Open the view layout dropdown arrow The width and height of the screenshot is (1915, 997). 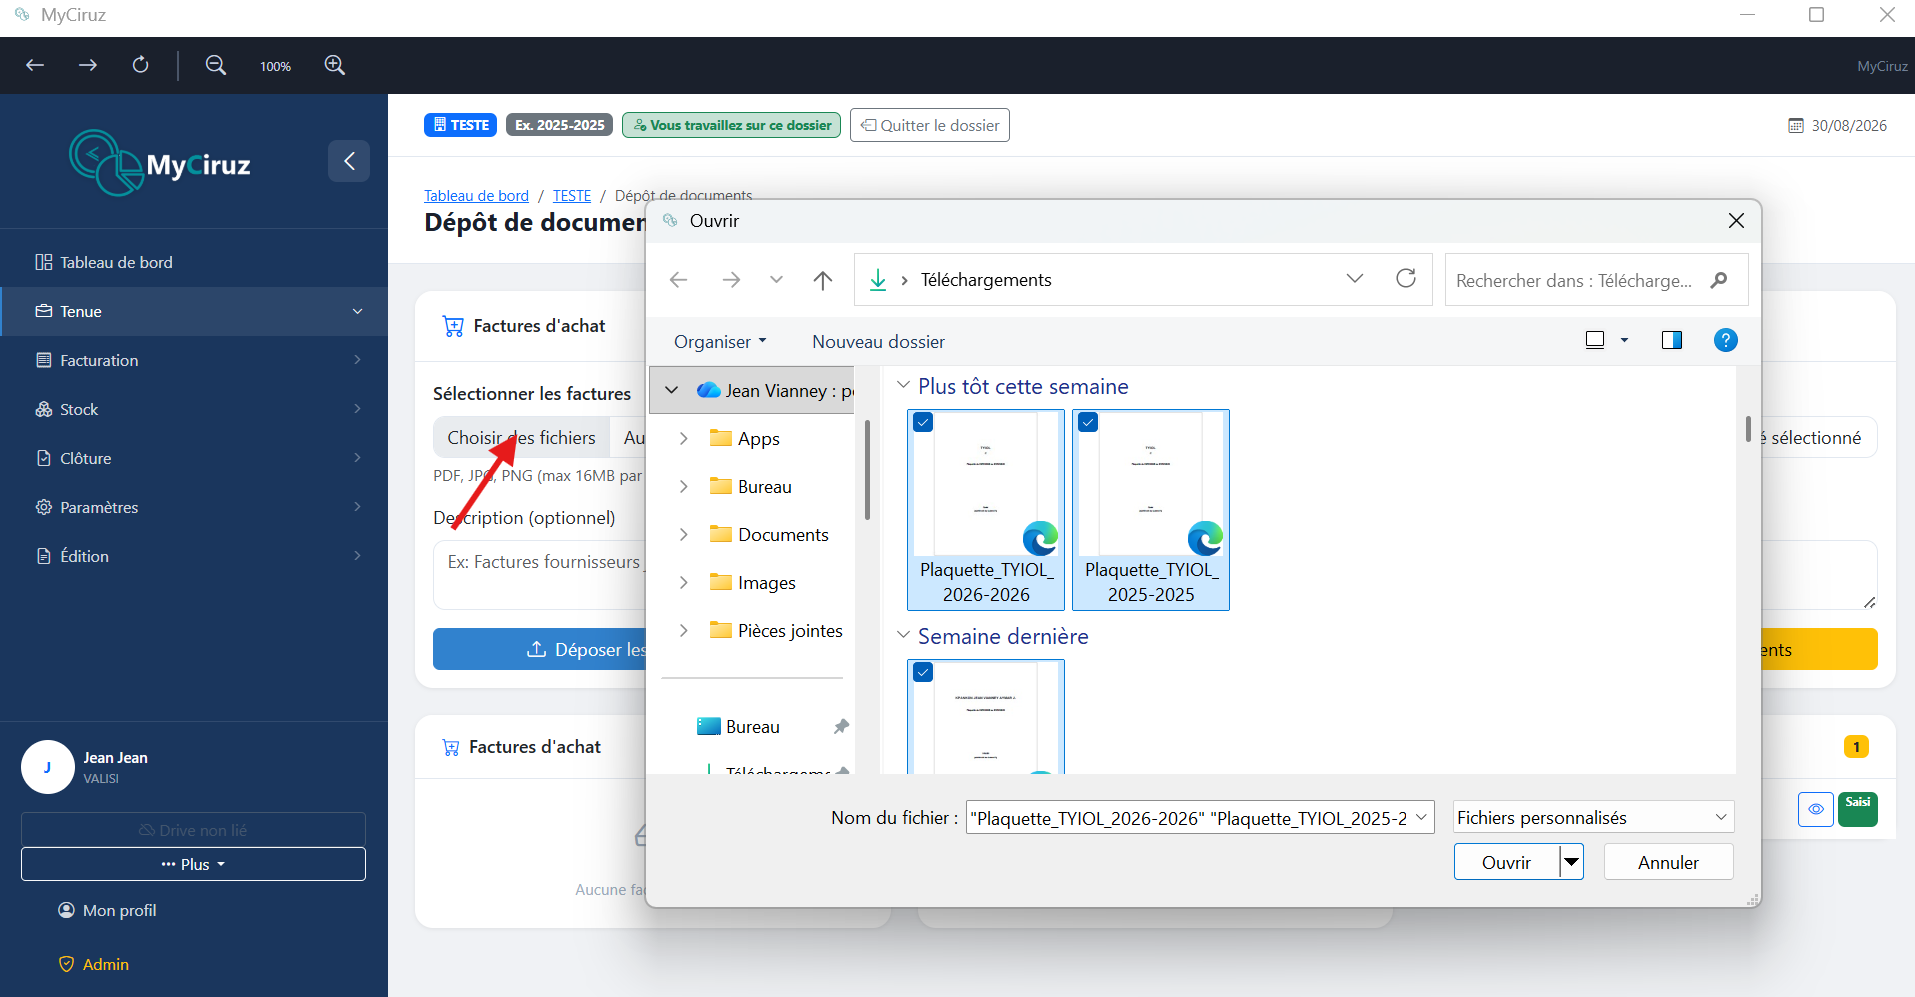1624,340
